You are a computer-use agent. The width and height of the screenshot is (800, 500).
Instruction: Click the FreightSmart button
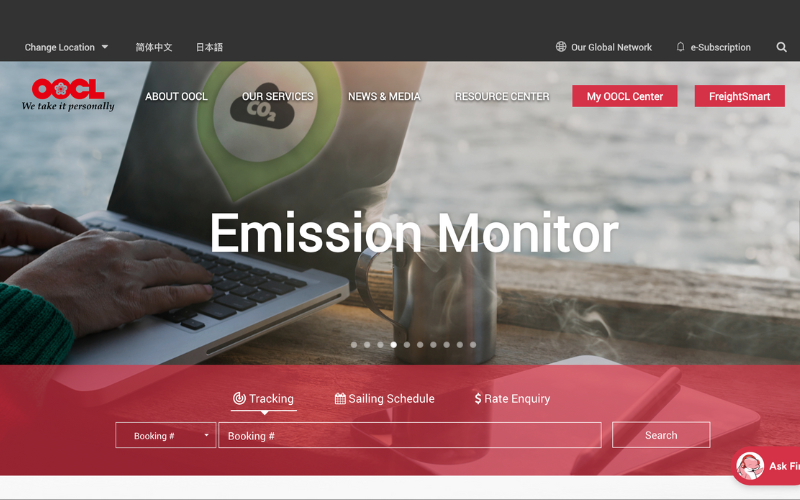tap(739, 96)
